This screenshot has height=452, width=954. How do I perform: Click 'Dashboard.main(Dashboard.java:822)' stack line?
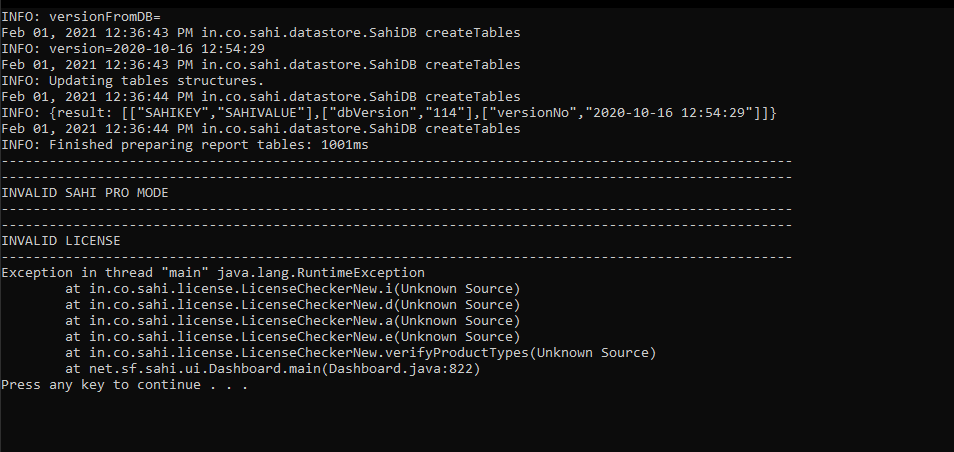point(273,369)
